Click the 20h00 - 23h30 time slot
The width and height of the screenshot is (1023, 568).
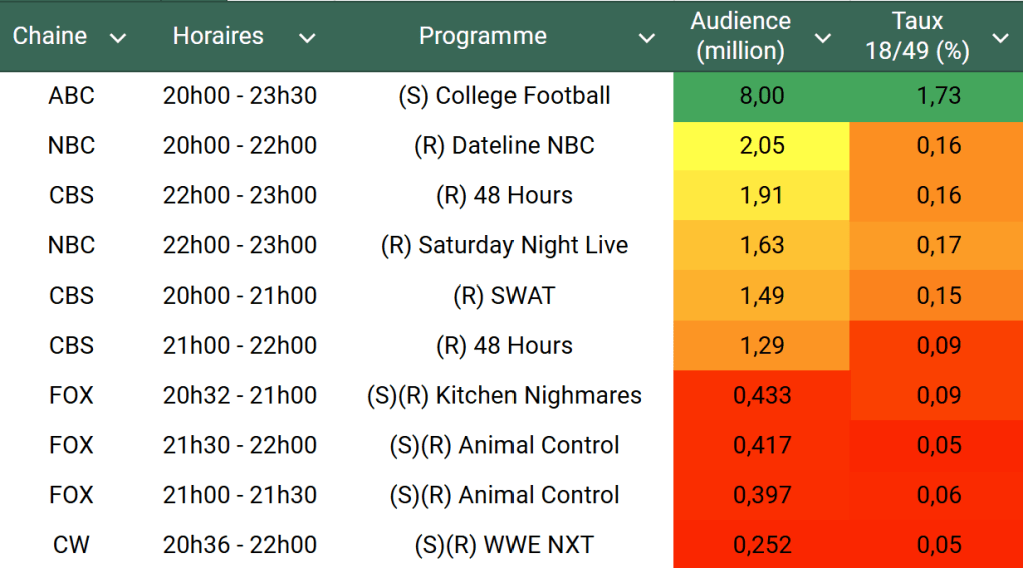point(240,96)
